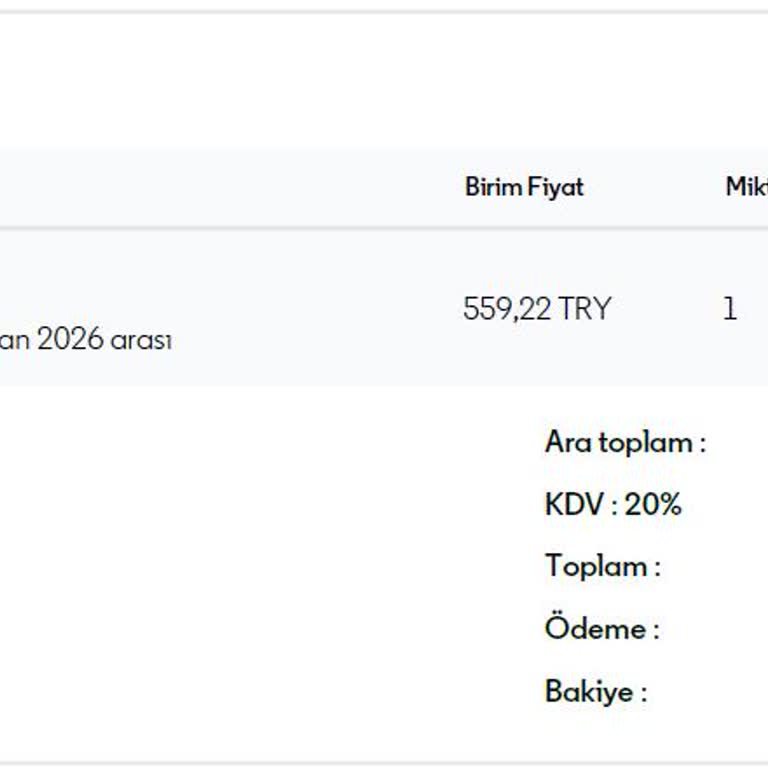Image resolution: width=768 pixels, height=768 pixels.
Task: Click the truncated Miktar column header
Action: pos(746,187)
